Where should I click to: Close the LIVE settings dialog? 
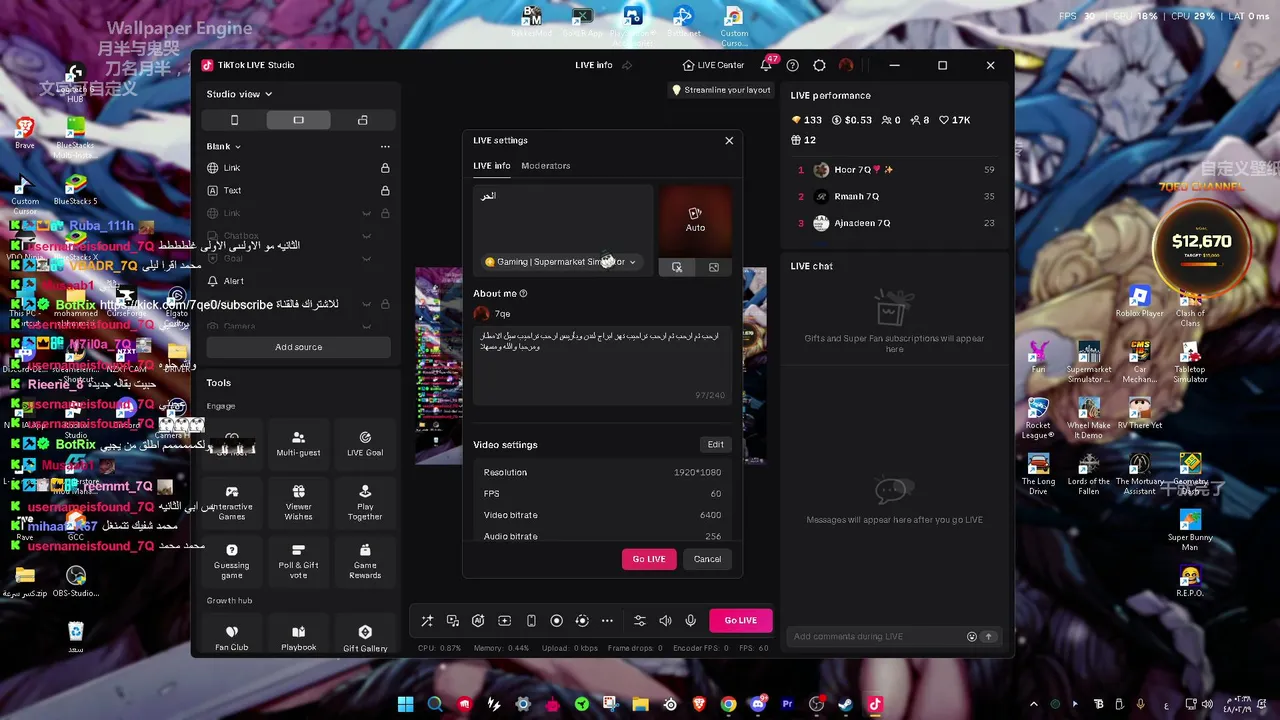coord(729,141)
